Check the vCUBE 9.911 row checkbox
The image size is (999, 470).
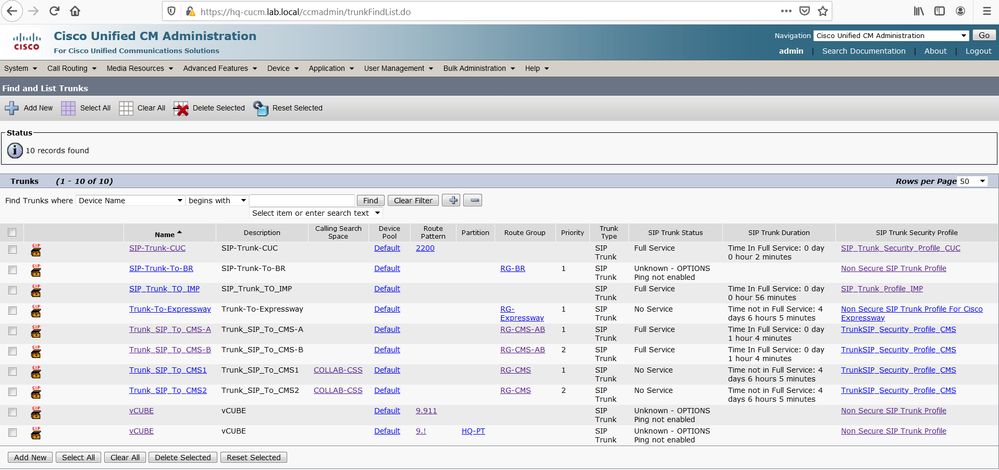tap(12, 412)
